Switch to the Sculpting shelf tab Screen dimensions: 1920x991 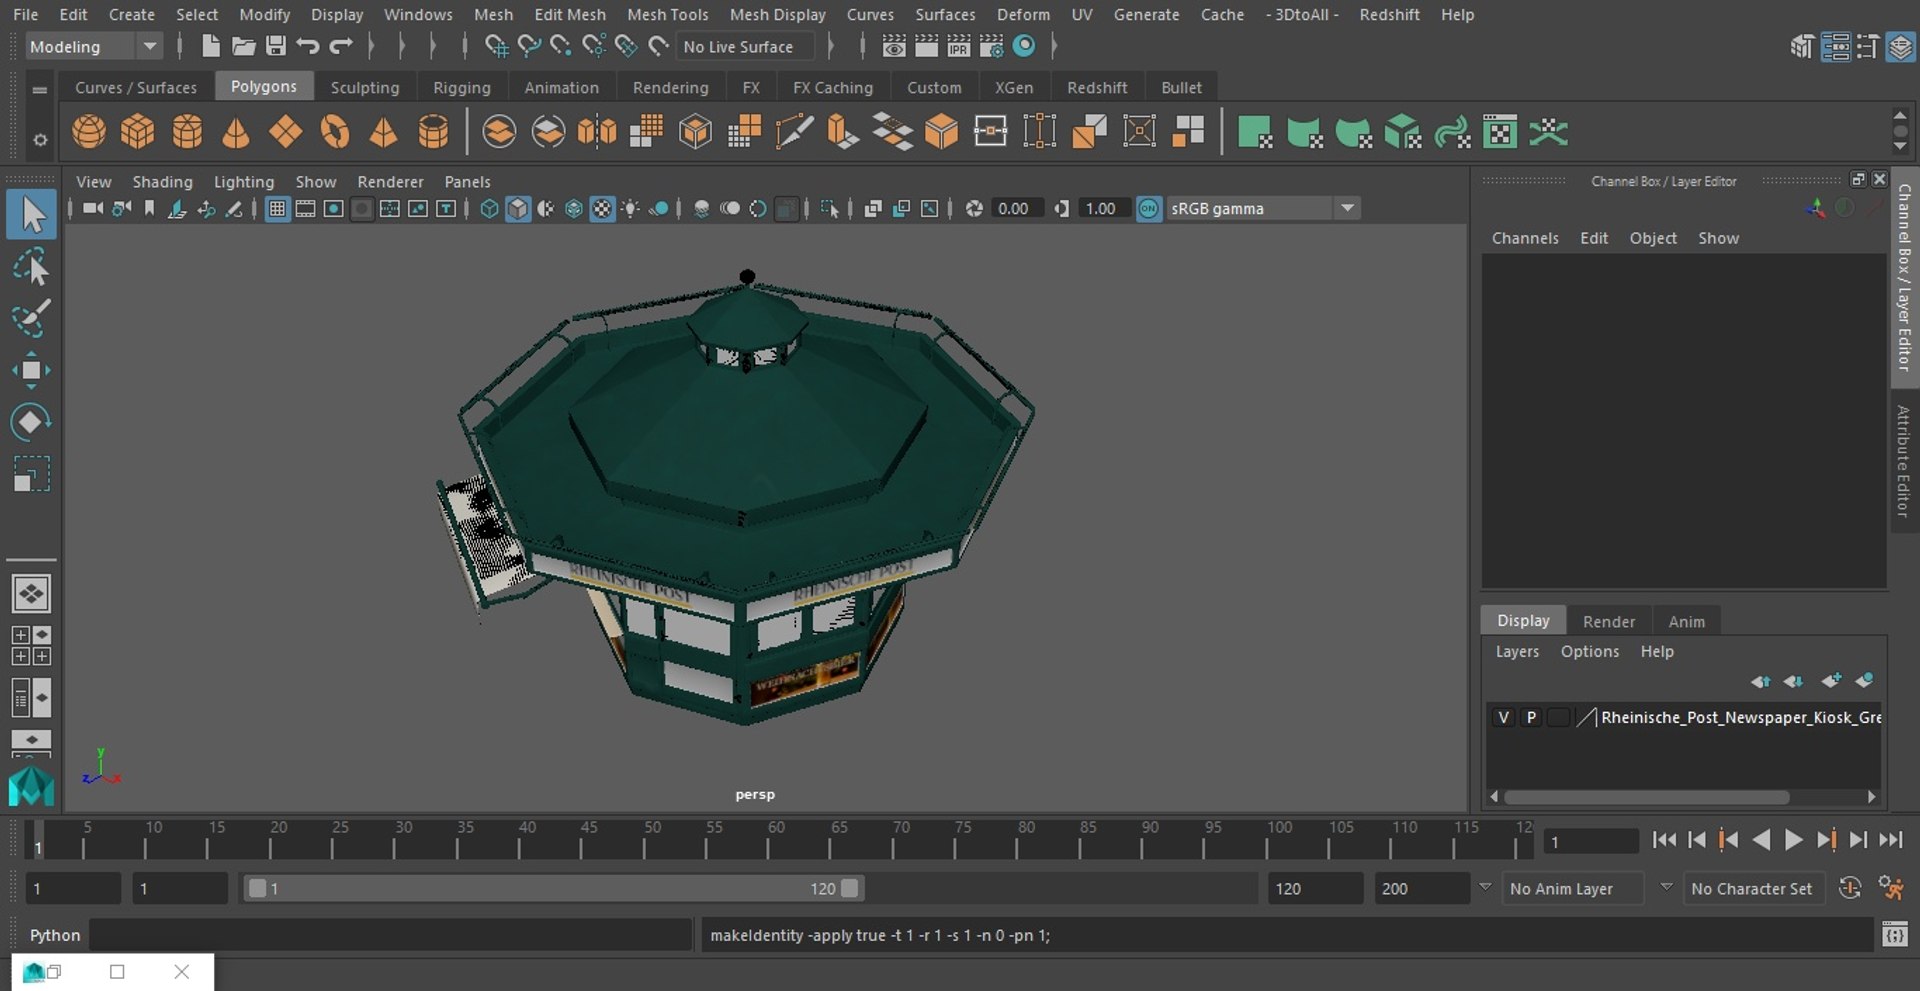[x=365, y=87]
